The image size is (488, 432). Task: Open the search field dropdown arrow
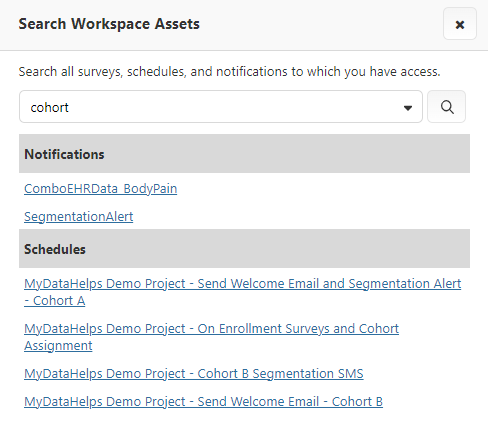pos(408,108)
